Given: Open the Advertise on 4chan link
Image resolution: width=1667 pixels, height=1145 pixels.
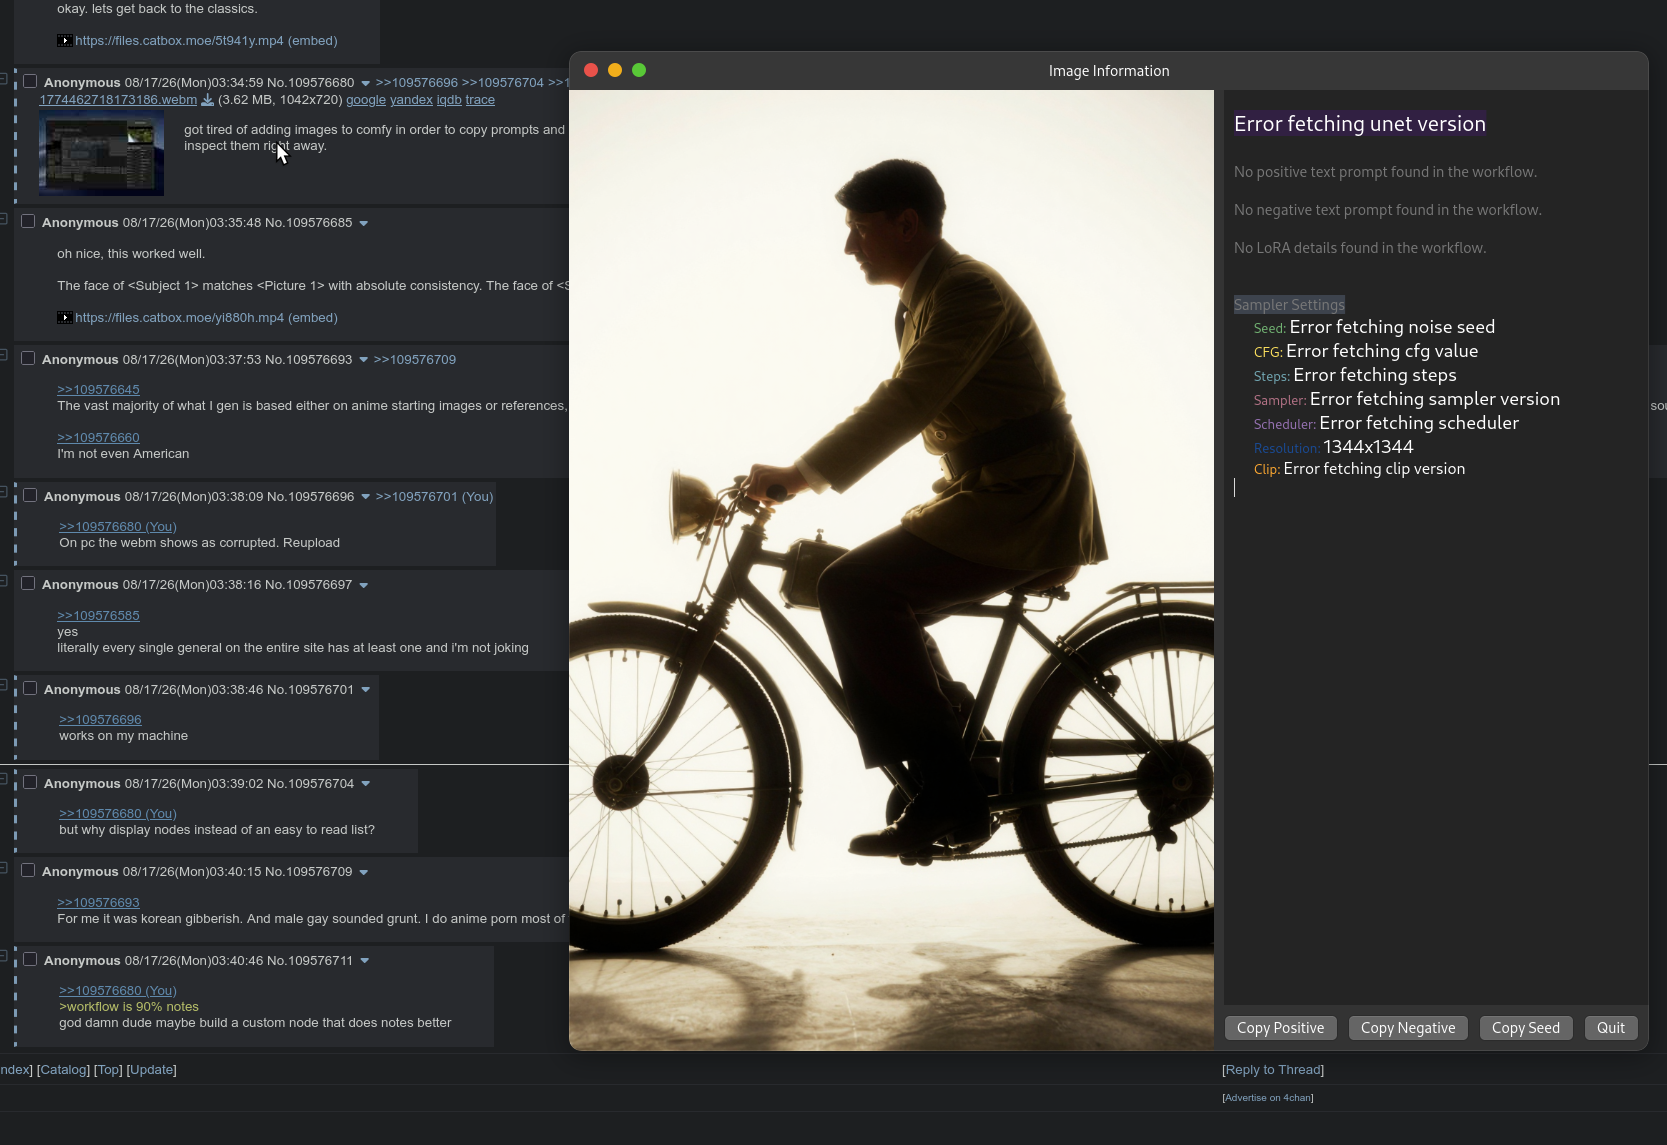Looking at the screenshot, I should tap(1268, 1098).
